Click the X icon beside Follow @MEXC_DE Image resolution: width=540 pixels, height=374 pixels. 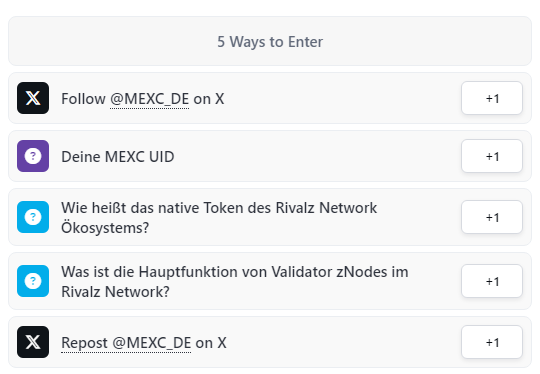coord(33,98)
